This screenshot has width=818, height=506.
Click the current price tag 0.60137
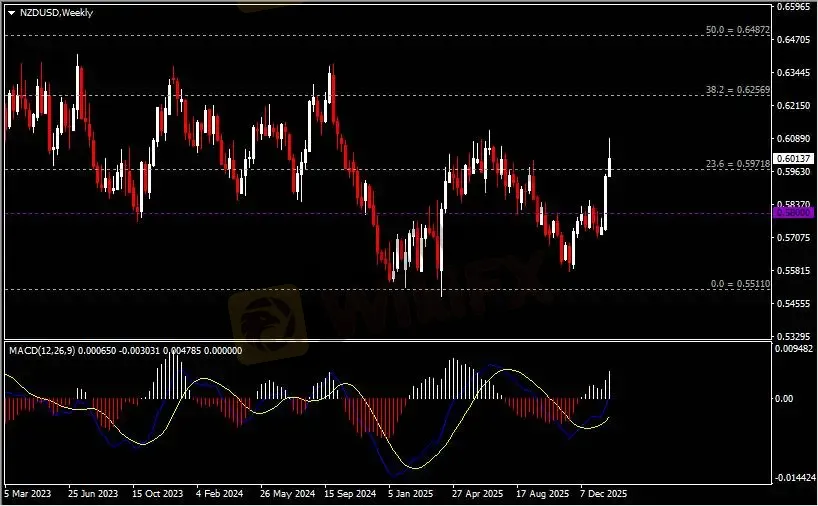click(795, 158)
